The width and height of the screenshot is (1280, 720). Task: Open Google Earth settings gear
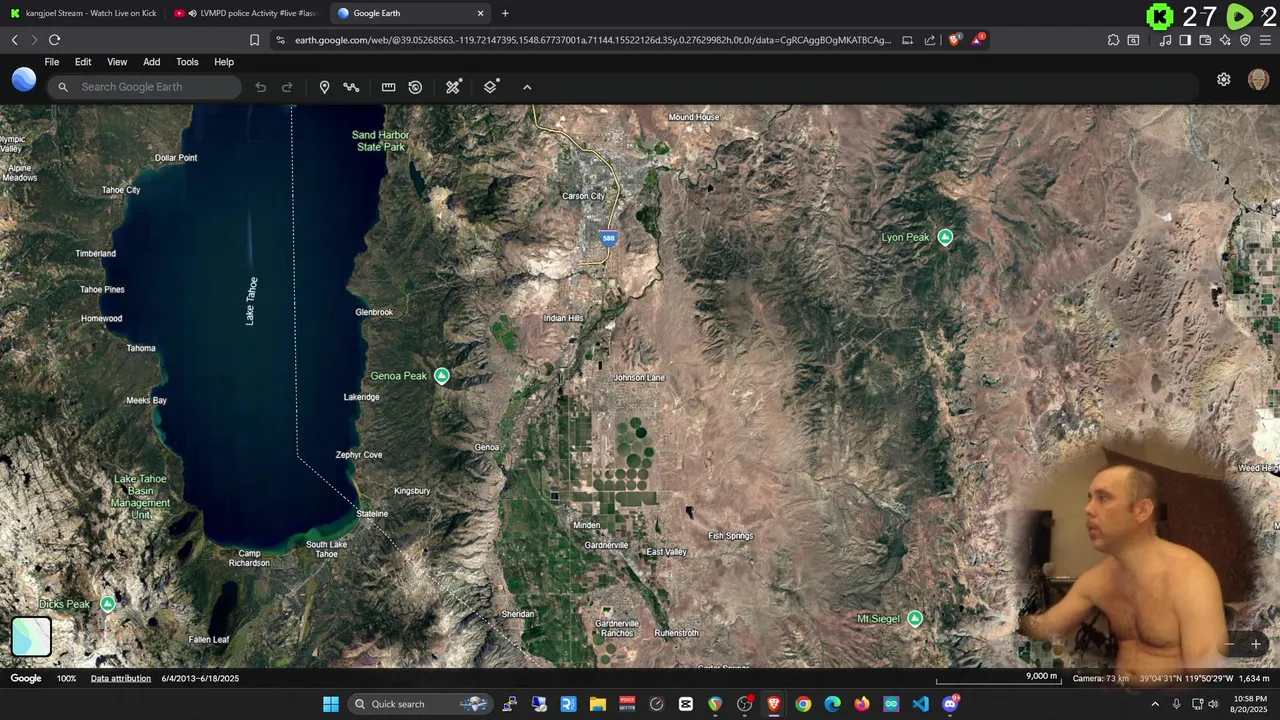(x=1224, y=80)
